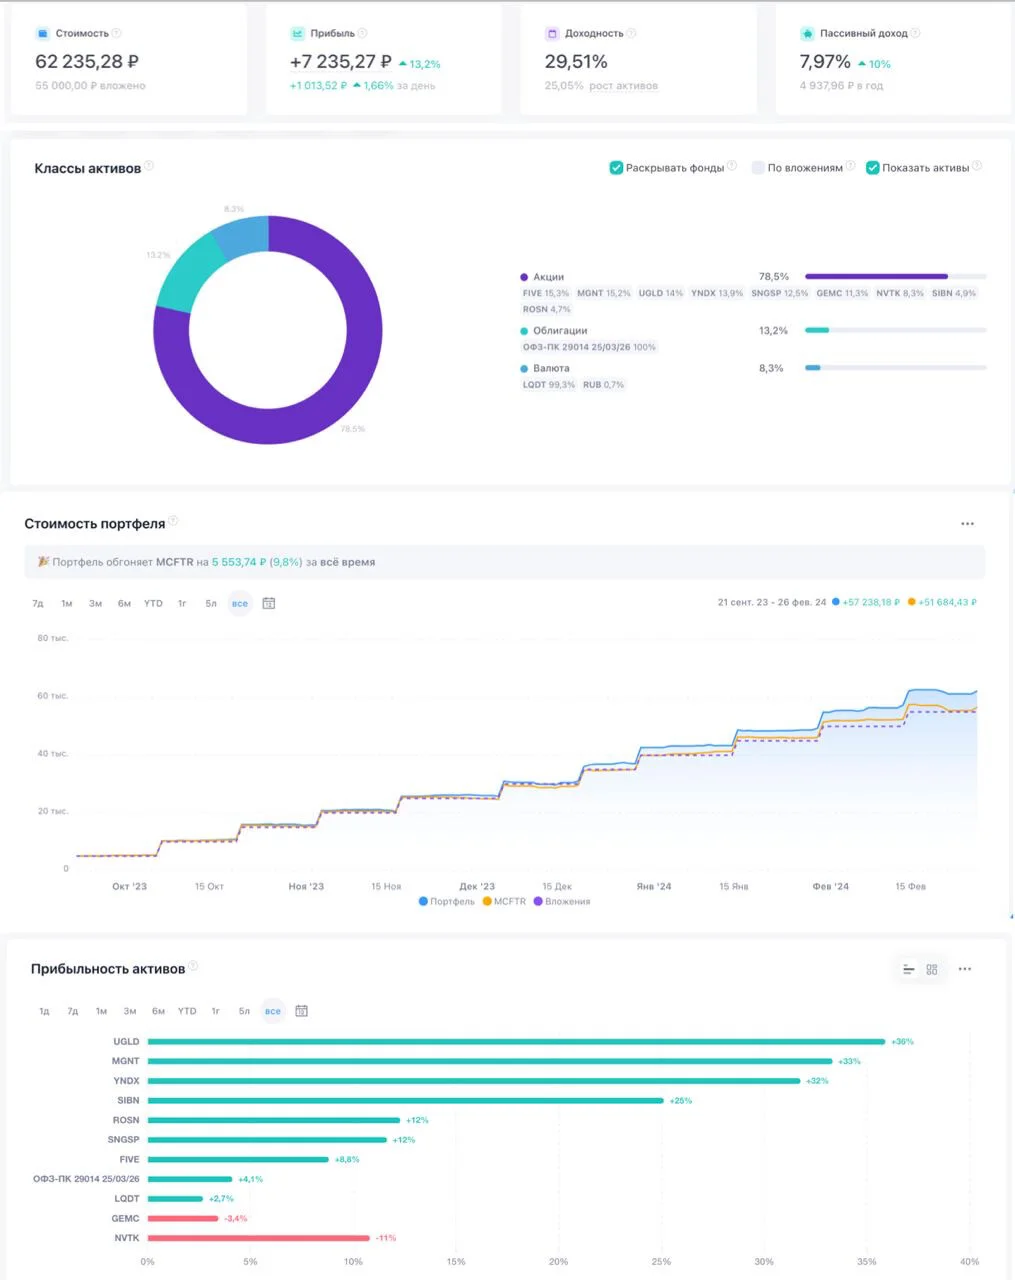Click help icon beside Стоимость портфеля title
This screenshot has height=1280, width=1015.
pos(173,521)
